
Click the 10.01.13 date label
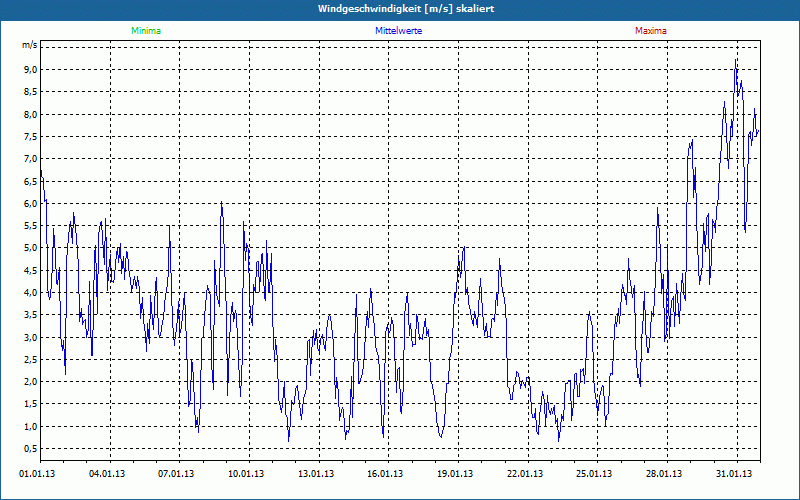246,474
